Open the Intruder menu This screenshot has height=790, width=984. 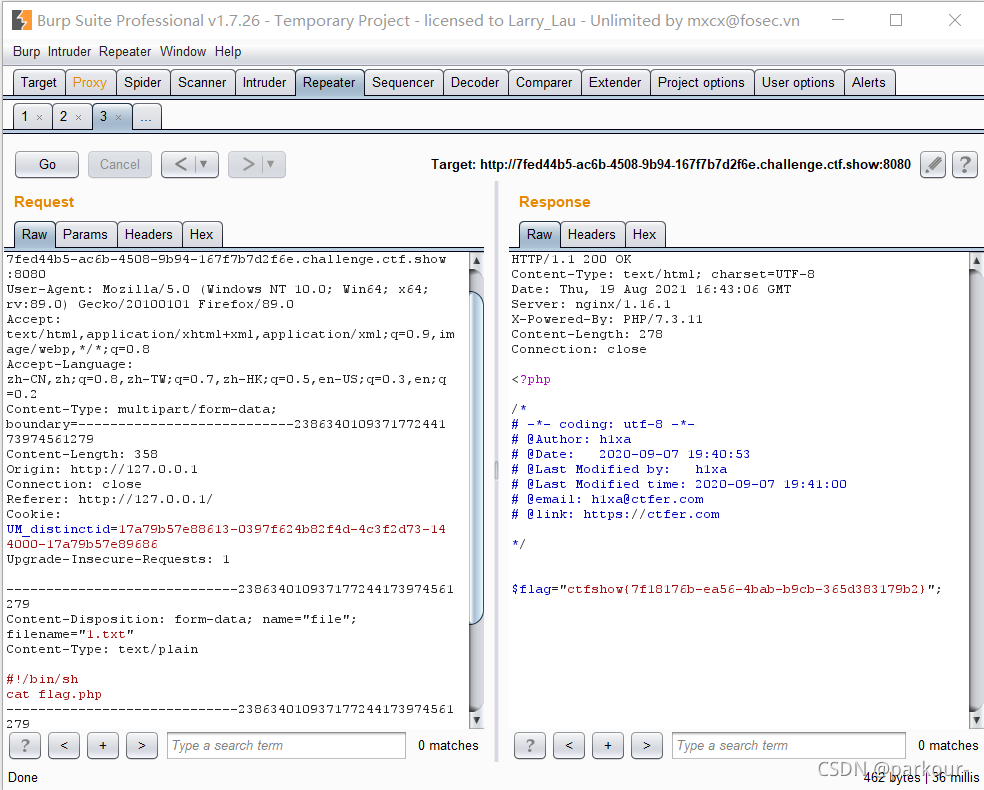(69, 51)
